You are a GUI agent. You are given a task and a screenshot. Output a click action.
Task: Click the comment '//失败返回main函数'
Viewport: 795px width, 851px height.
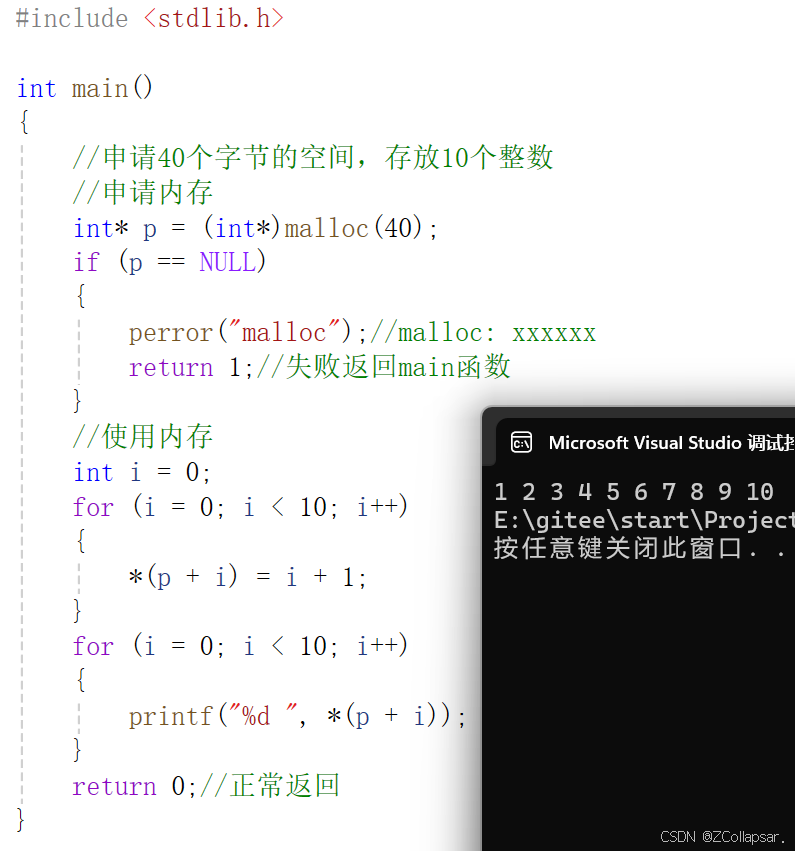[x=384, y=367]
